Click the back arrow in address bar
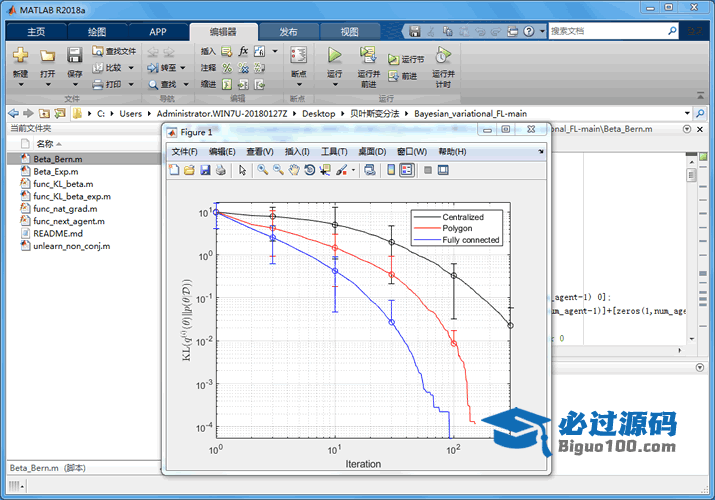 [x=14, y=113]
